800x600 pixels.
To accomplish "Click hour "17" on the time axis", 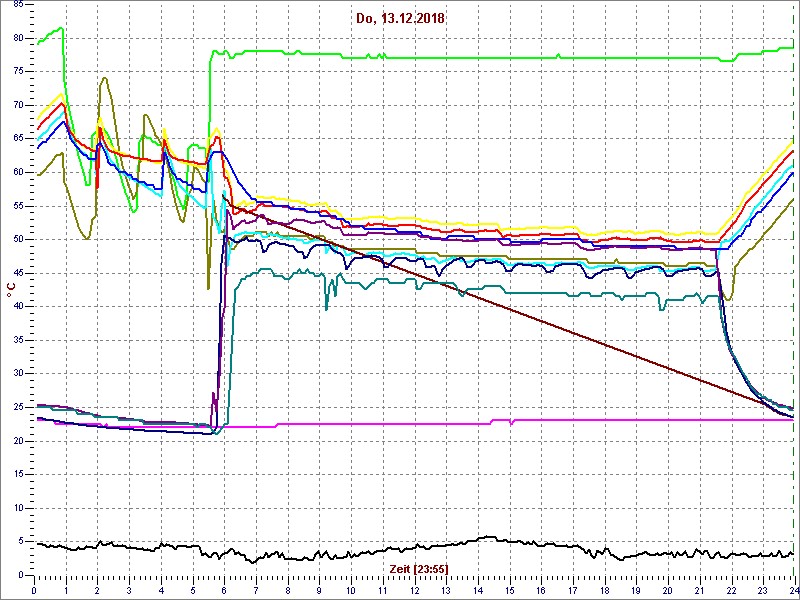I will [x=572, y=589].
